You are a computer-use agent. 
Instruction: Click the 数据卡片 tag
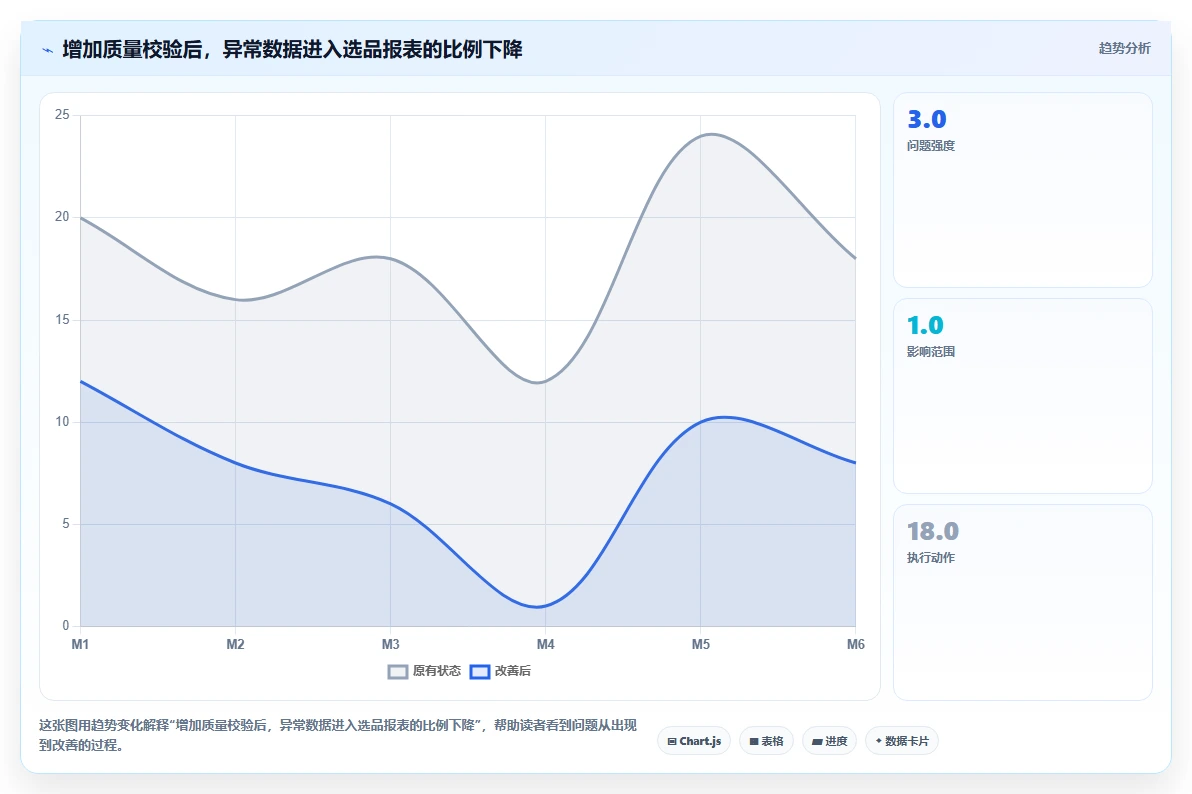click(x=902, y=741)
